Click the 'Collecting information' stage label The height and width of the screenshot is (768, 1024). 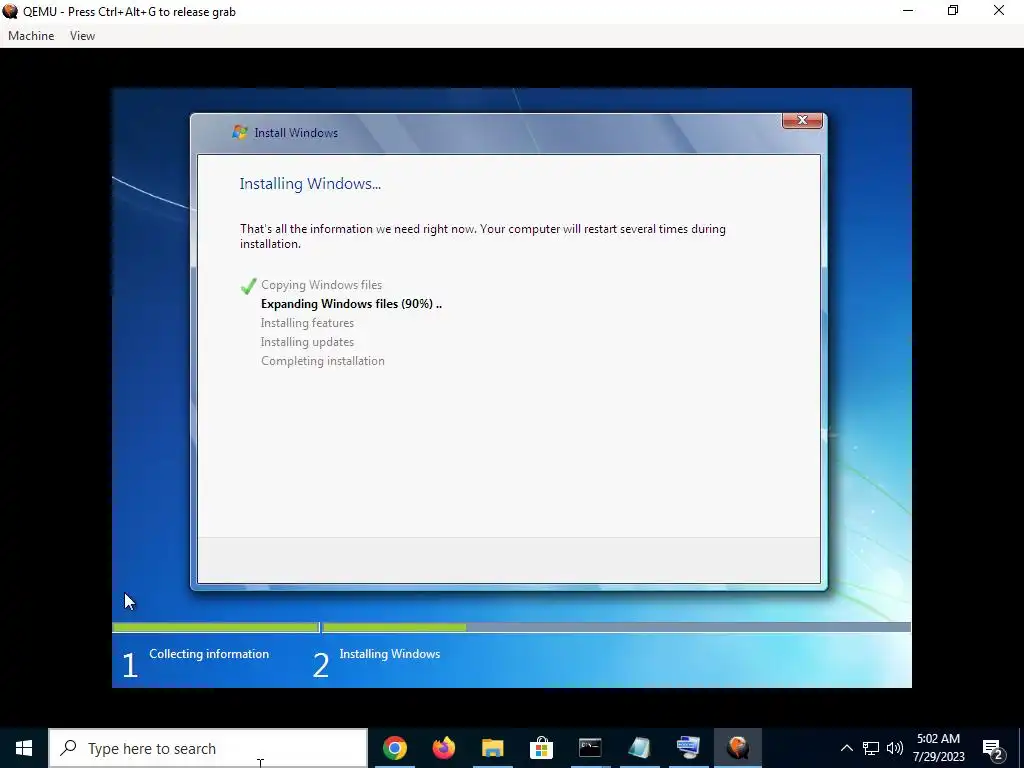(209, 654)
